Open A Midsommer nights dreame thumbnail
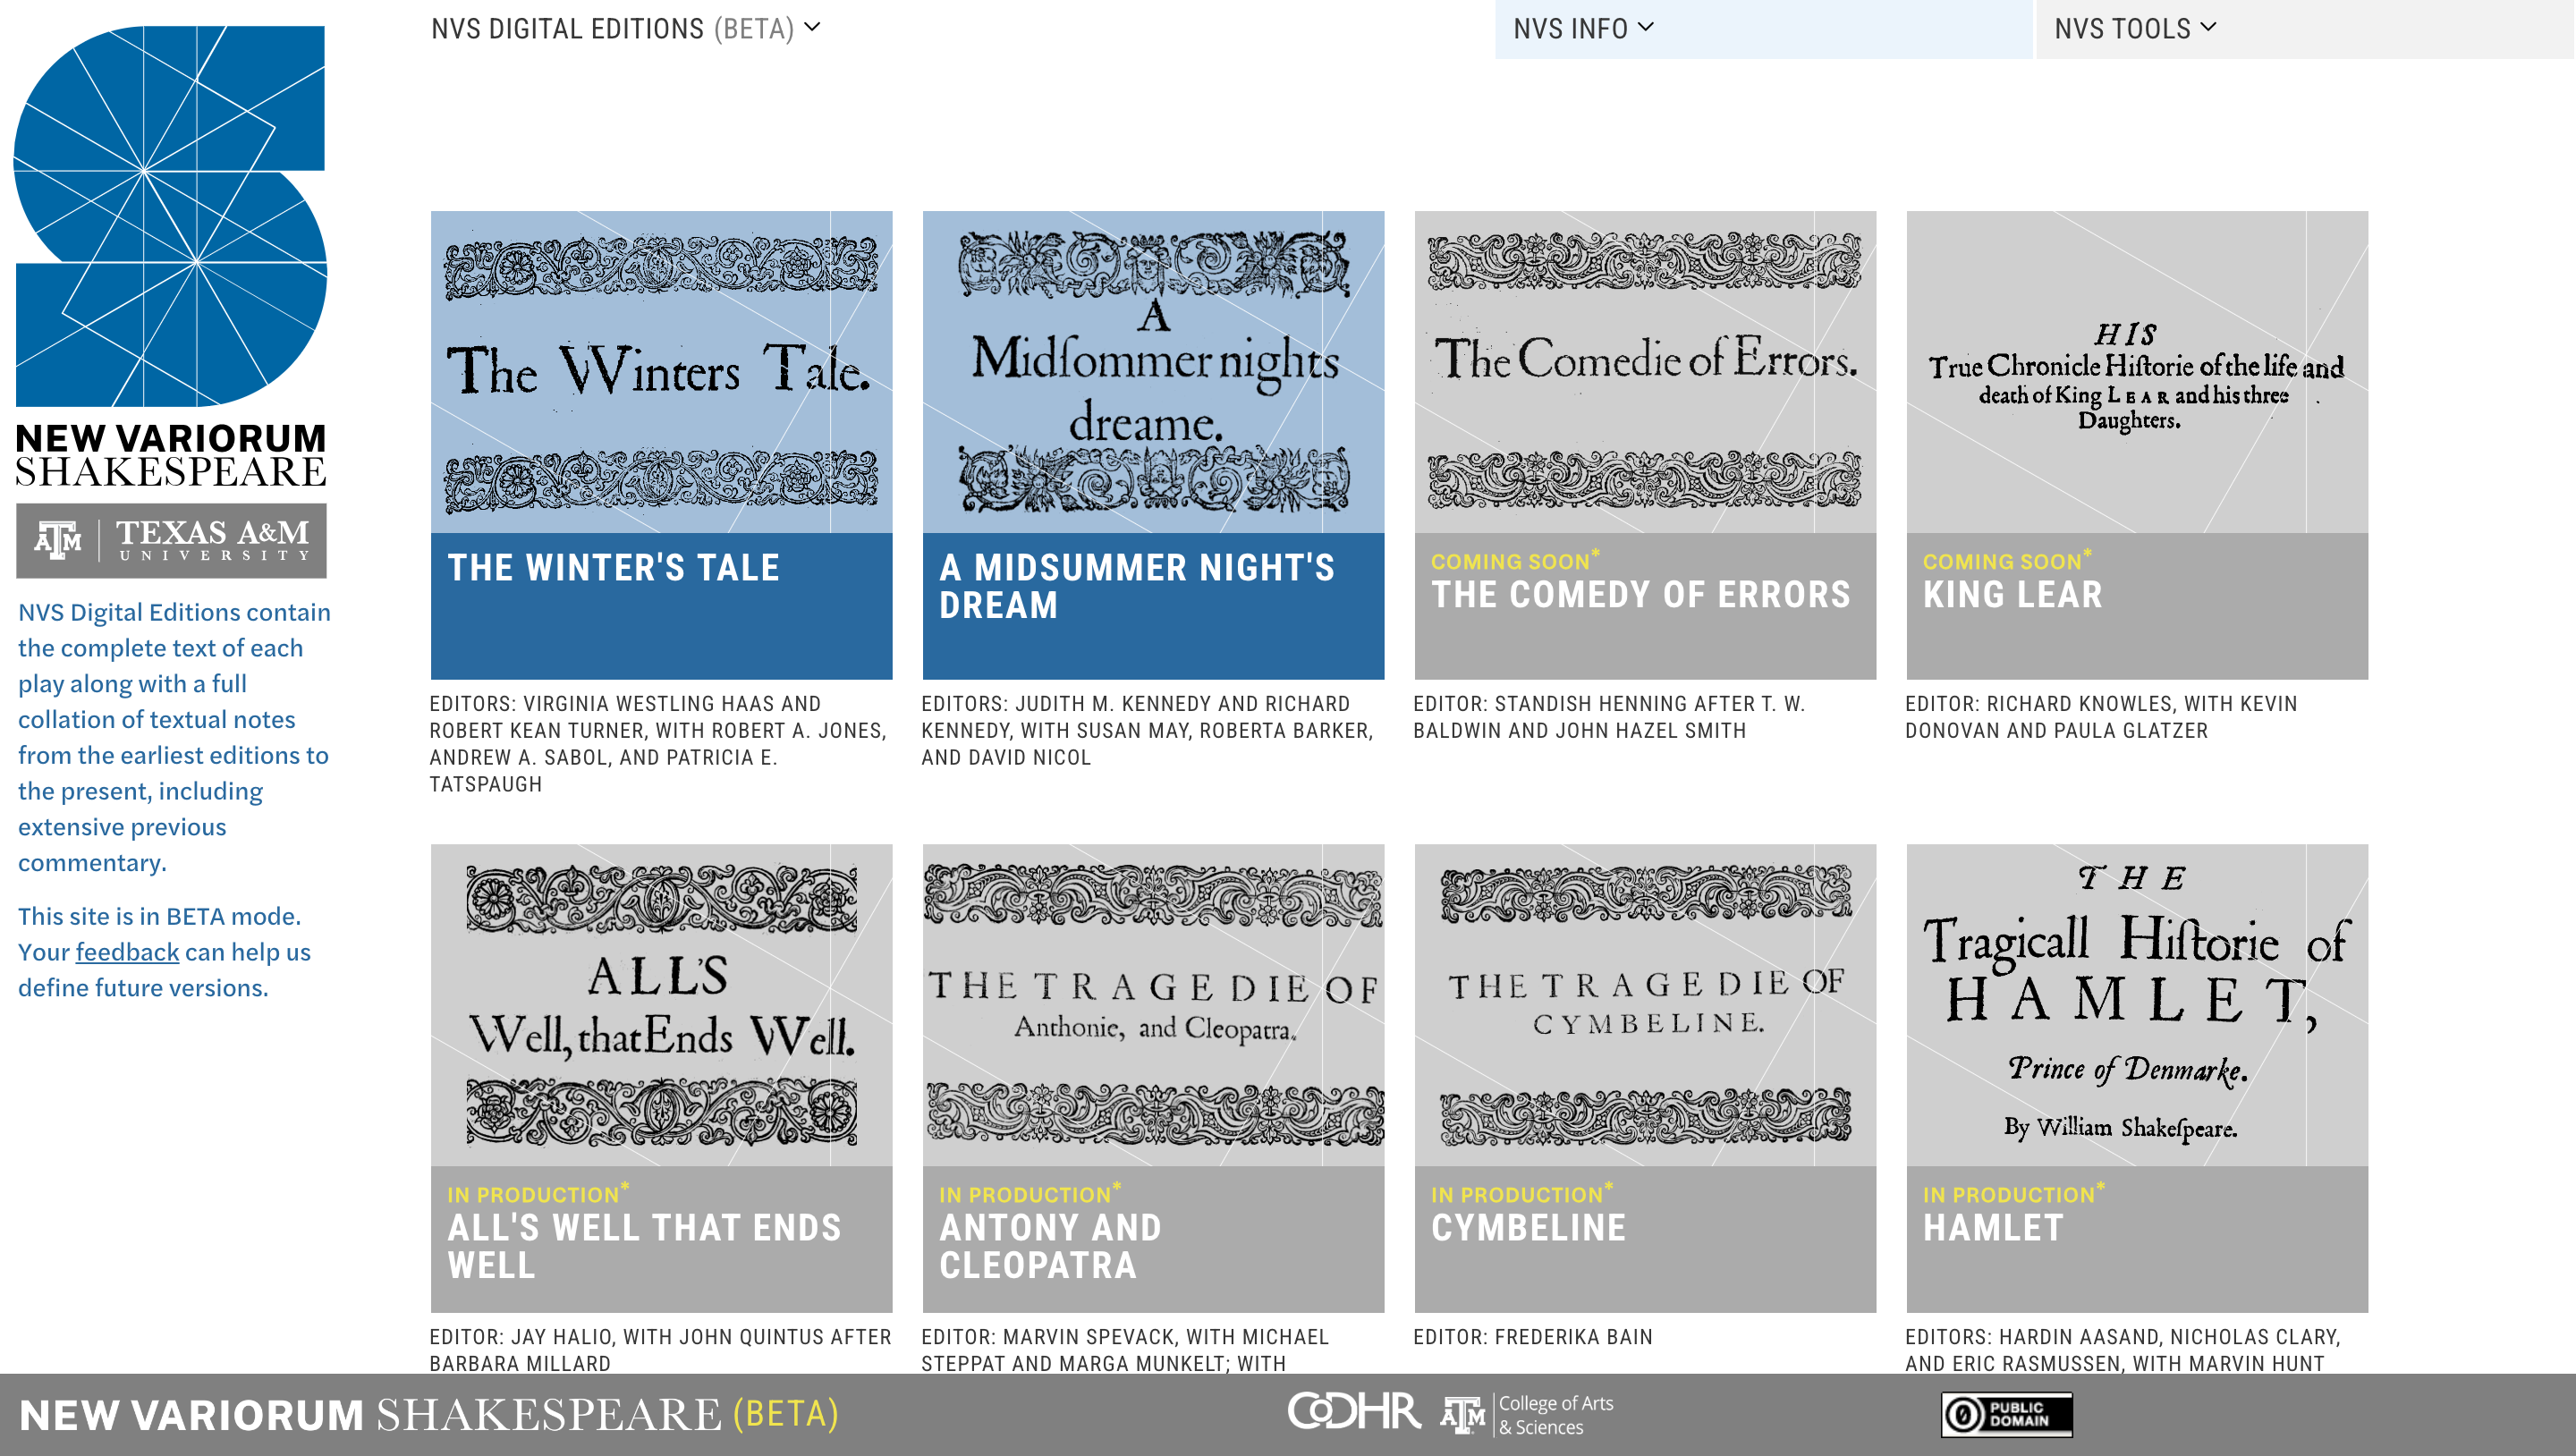The image size is (2576, 1456). [1153, 371]
